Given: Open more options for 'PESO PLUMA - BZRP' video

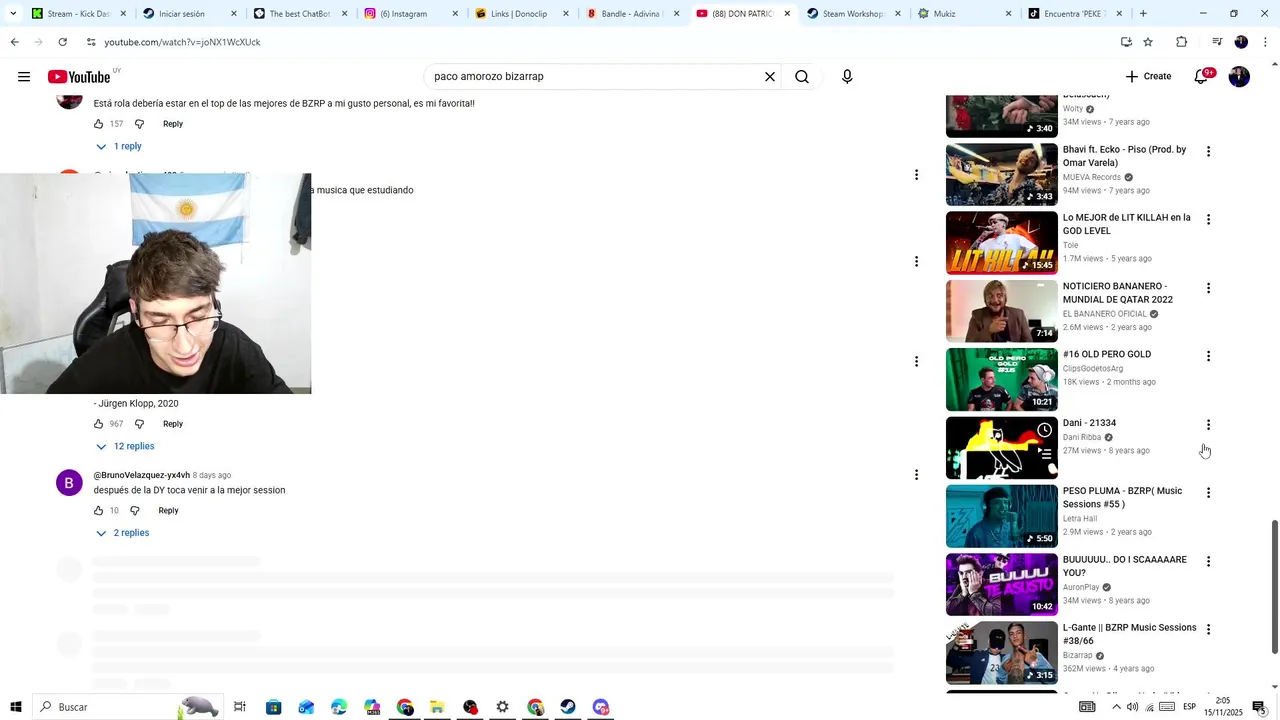Looking at the screenshot, I should pyautogui.click(x=1208, y=493).
